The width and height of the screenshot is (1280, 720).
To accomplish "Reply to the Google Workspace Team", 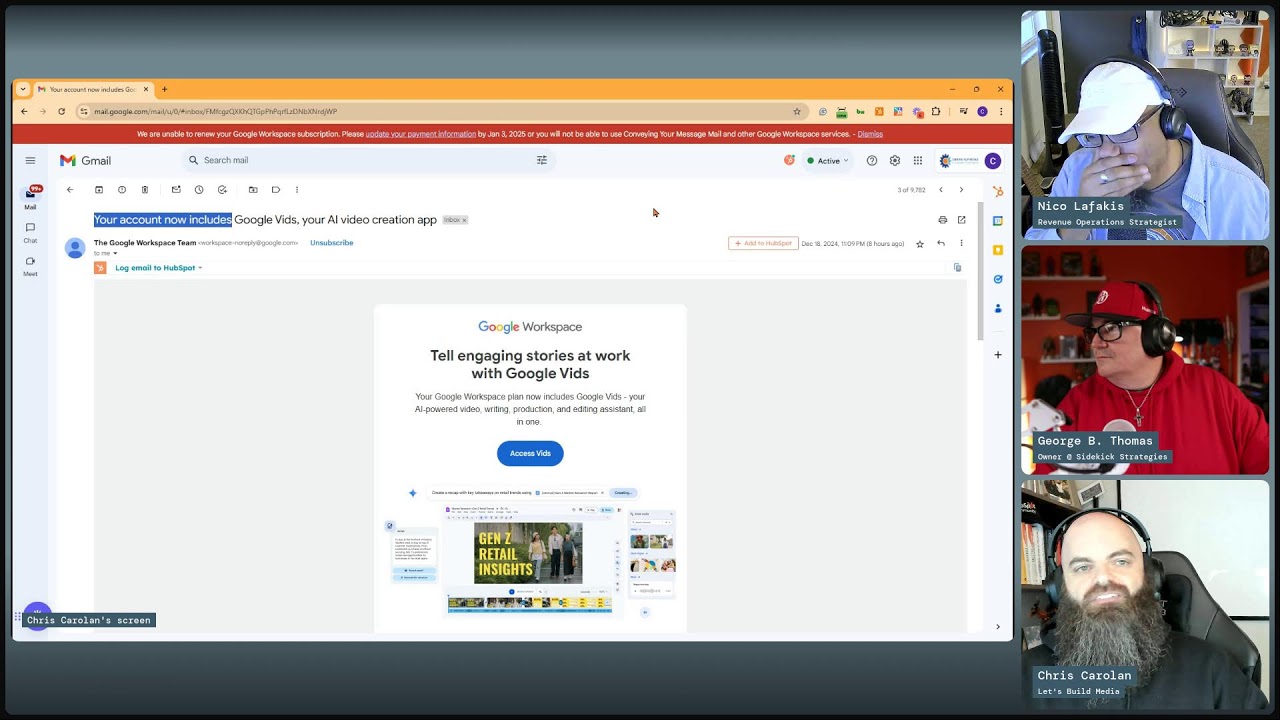I will tap(941, 243).
